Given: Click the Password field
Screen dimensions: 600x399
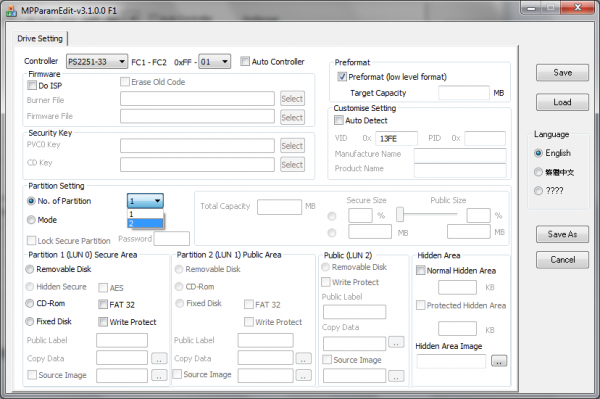Looking at the screenshot, I should [x=171, y=239].
